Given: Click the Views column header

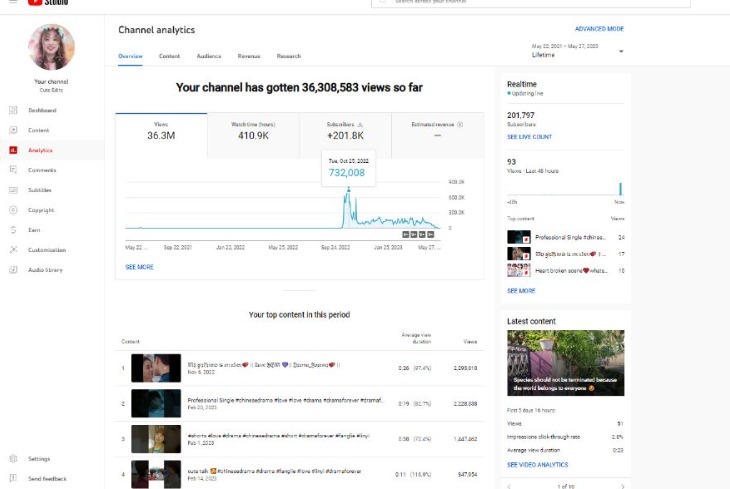Looking at the screenshot, I should (x=470, y=341).
